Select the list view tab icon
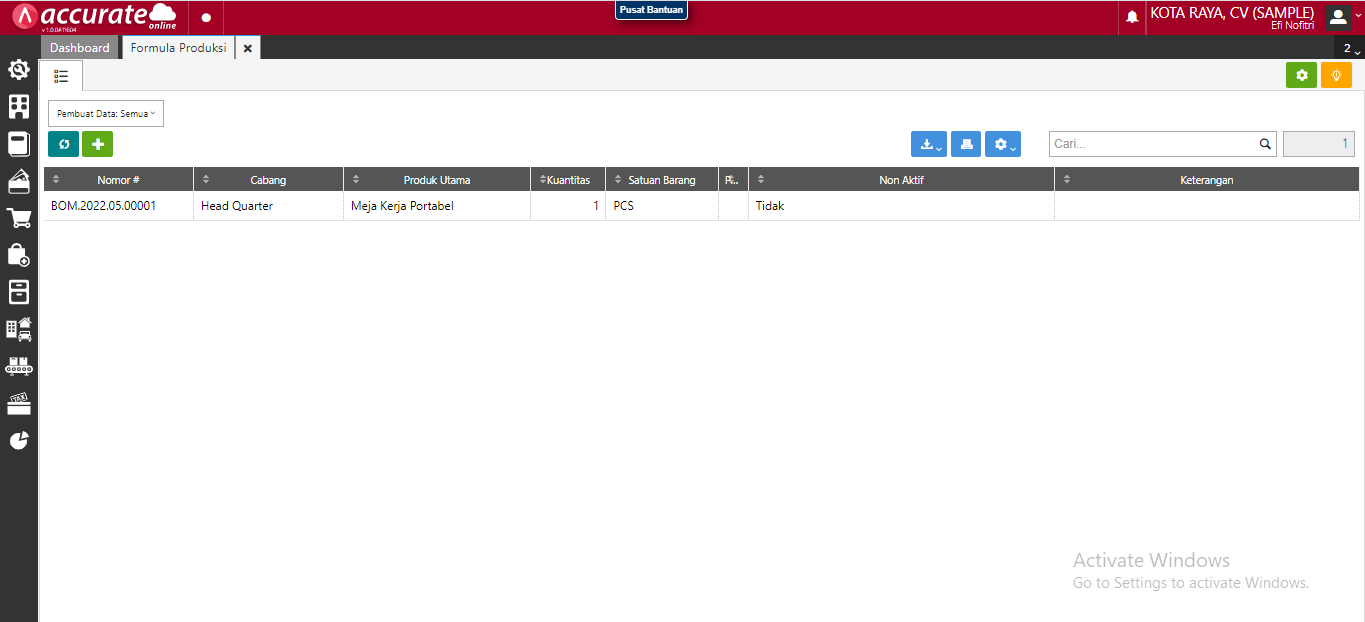This screenshot has width=1365, height=622. coord(61,76)
